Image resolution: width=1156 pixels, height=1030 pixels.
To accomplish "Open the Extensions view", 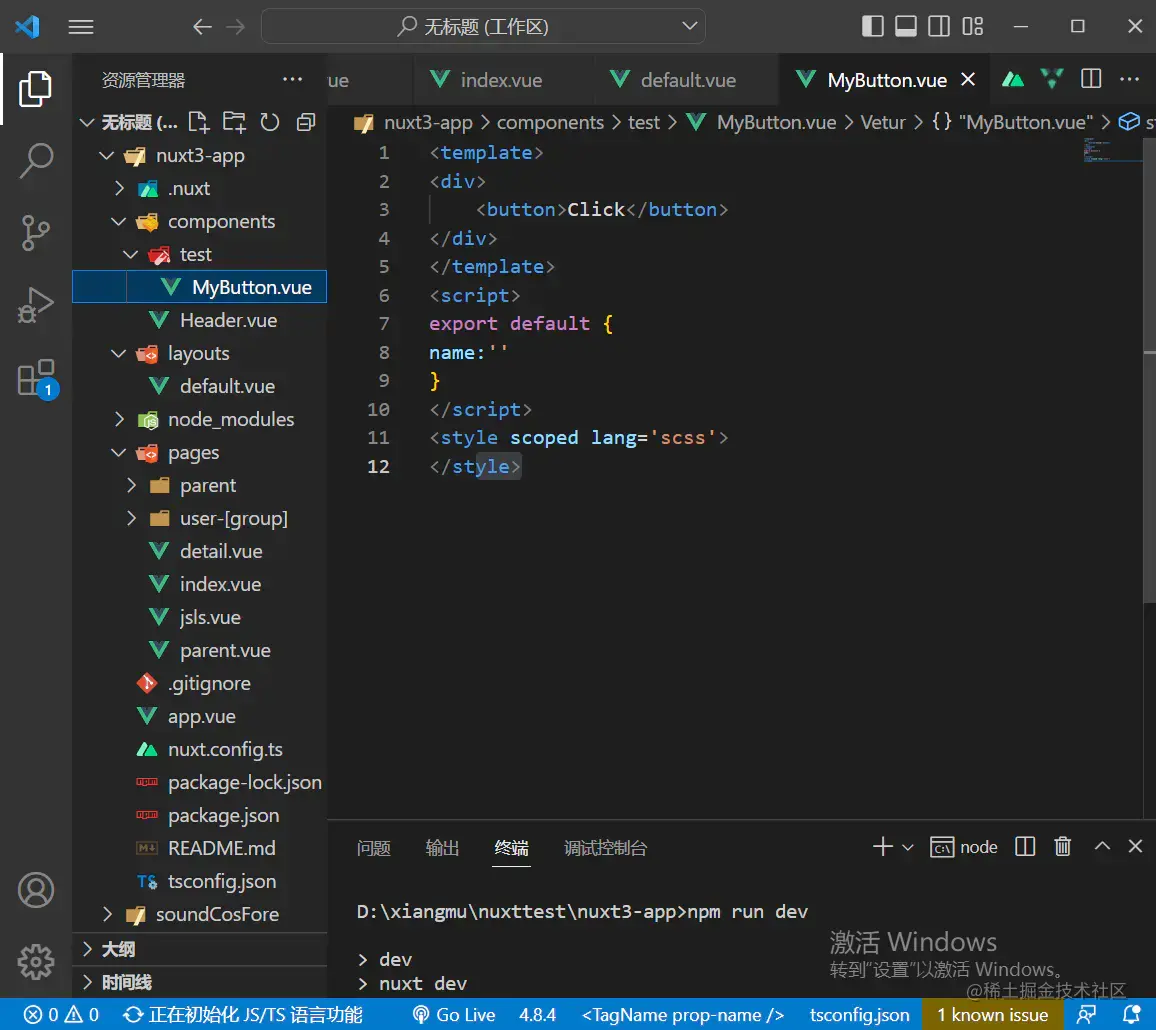I will click(36, 379).
